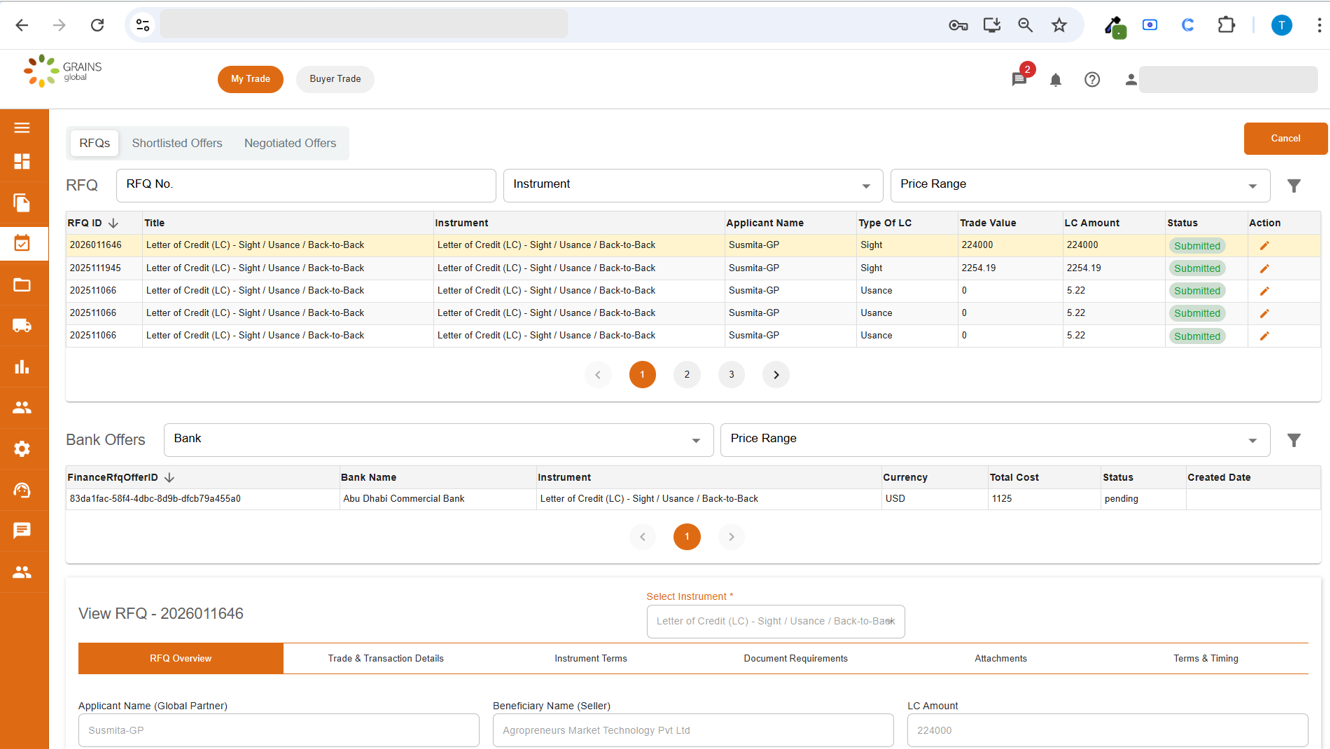Switch to Shortlisted Offers tab

point(177,143)
